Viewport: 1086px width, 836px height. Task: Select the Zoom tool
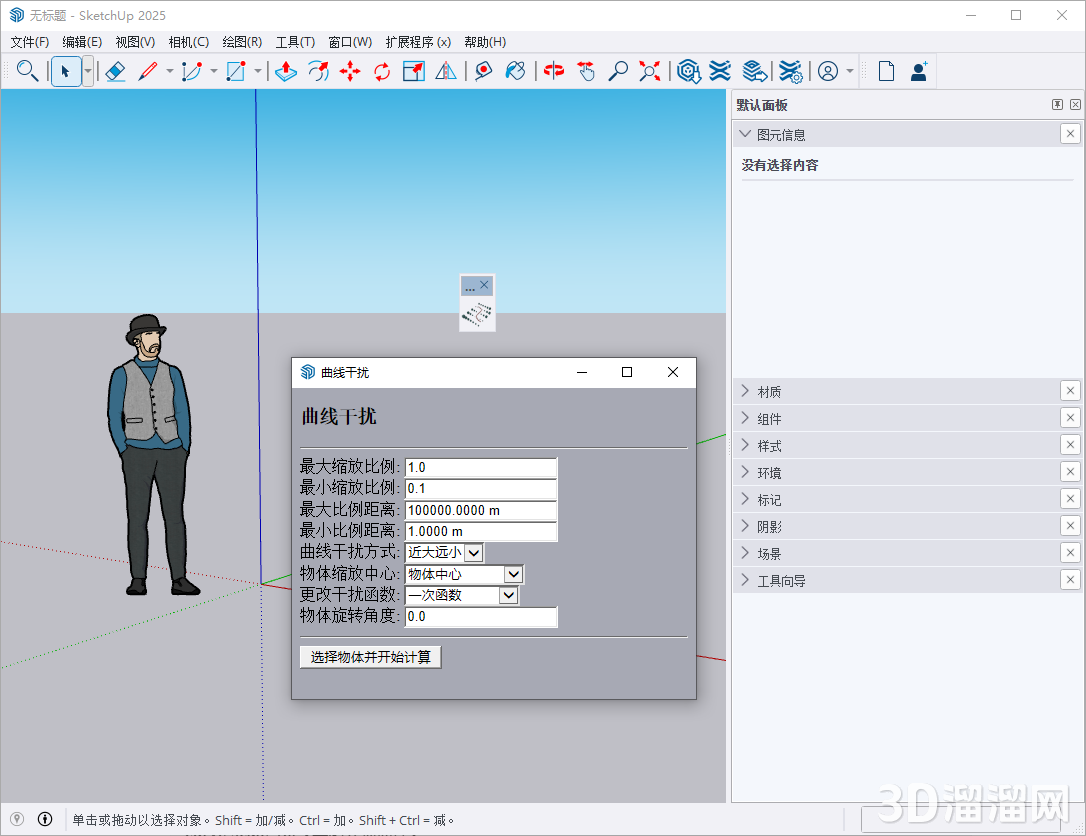click(x=618, y=71)
